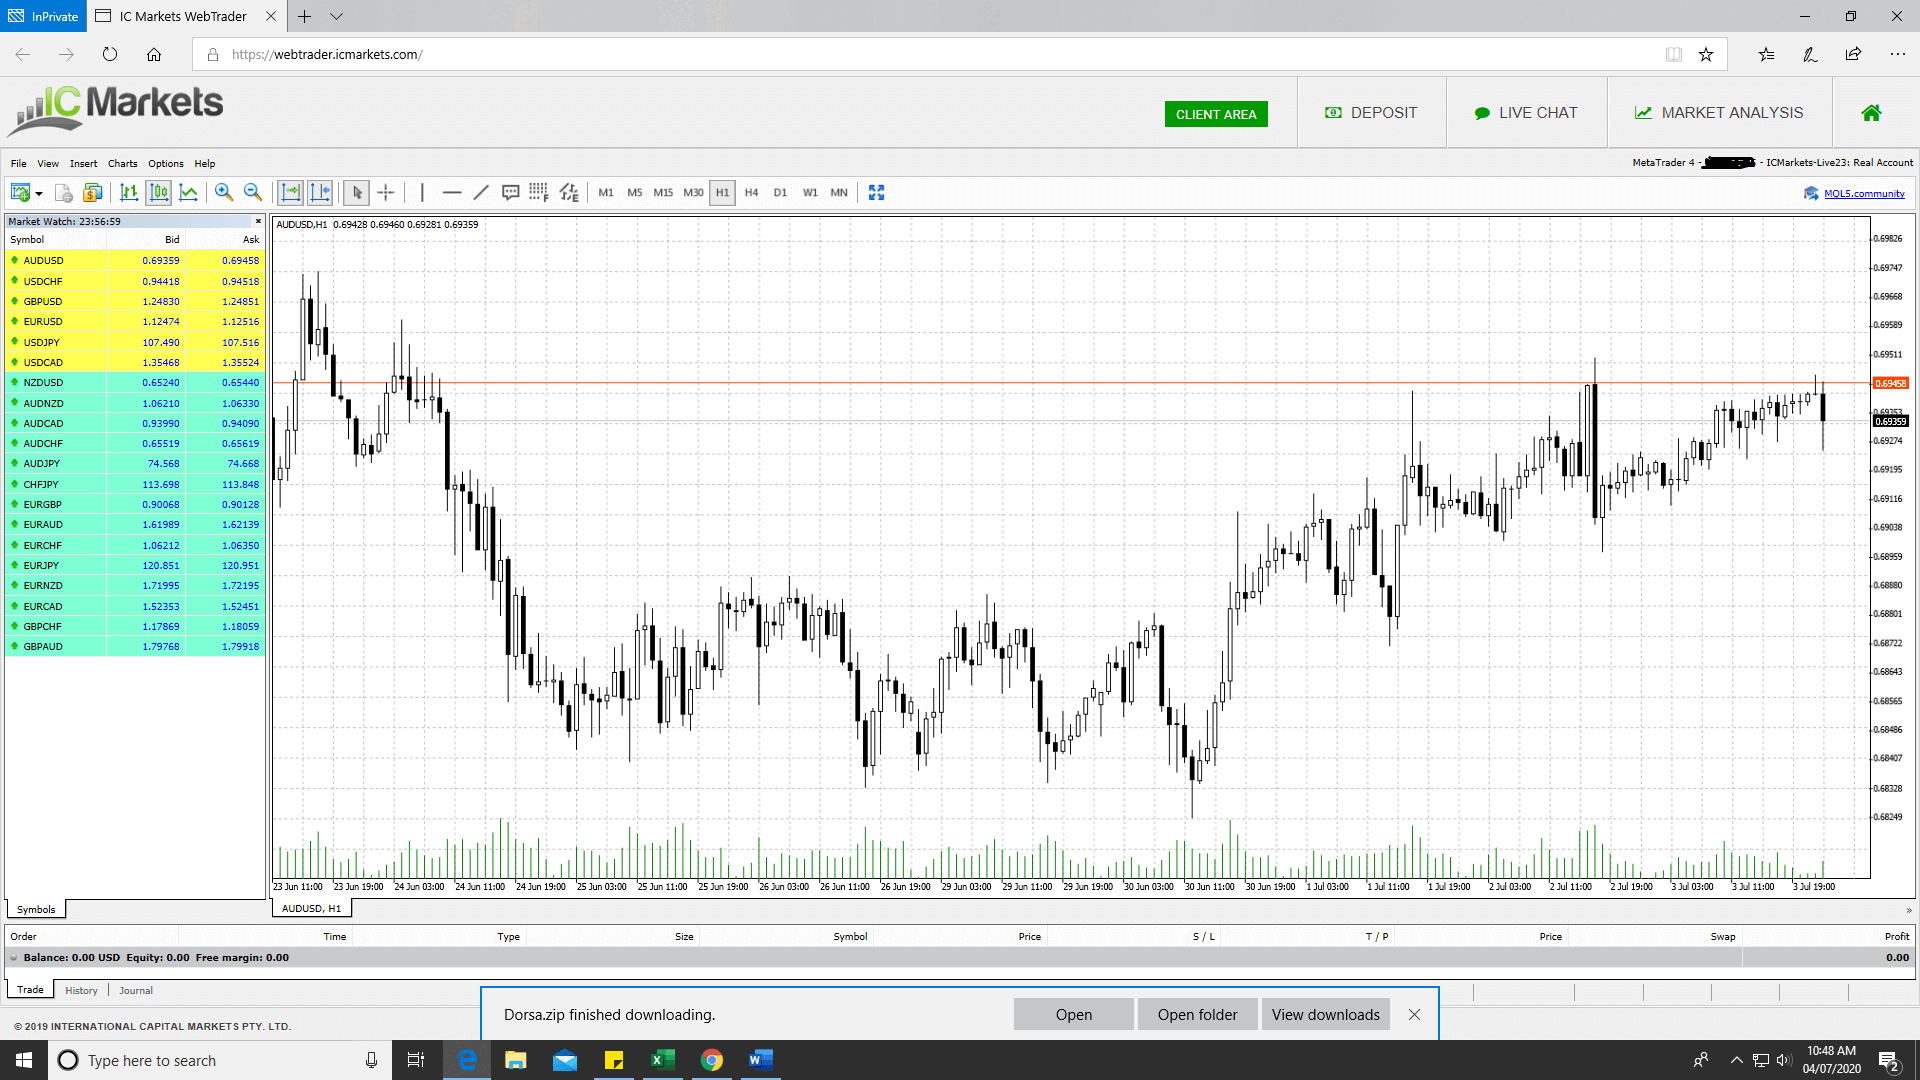Image resolution: width=1920 pixels, height=1080 pixels.
Task: Add a text label comment
Action: point(510,193)
